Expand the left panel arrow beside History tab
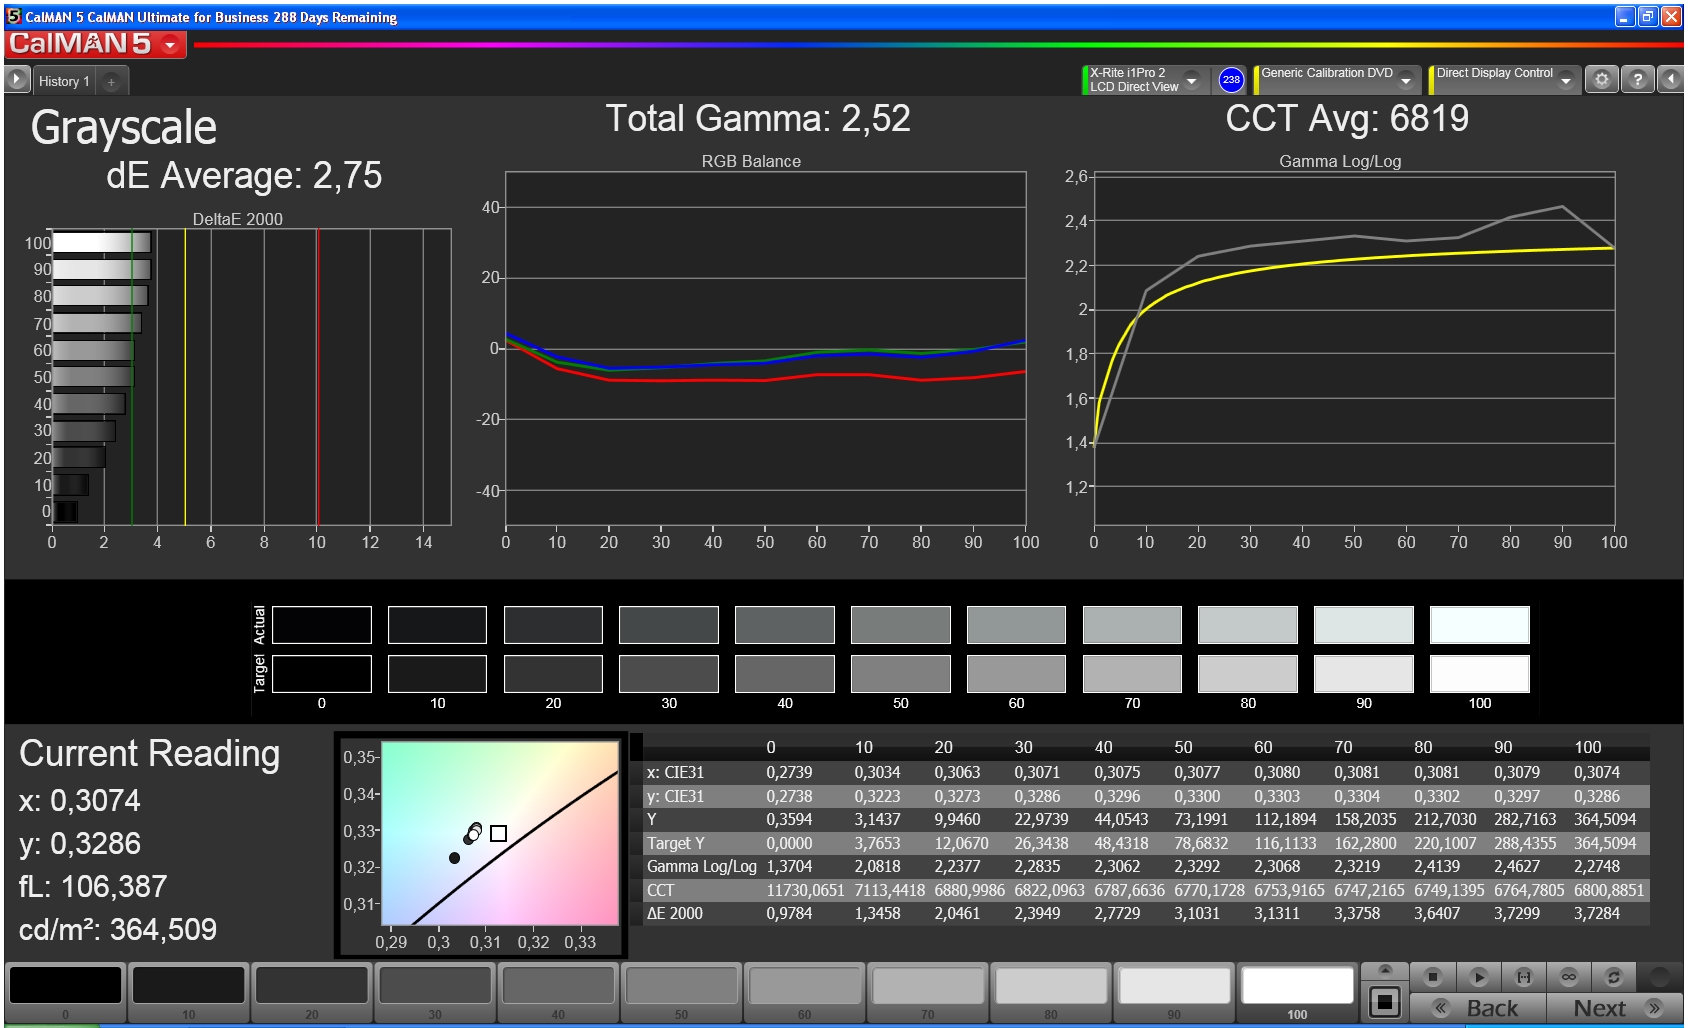The height and width of the screenshot is (1028, 1688). (x=17, y=80)
